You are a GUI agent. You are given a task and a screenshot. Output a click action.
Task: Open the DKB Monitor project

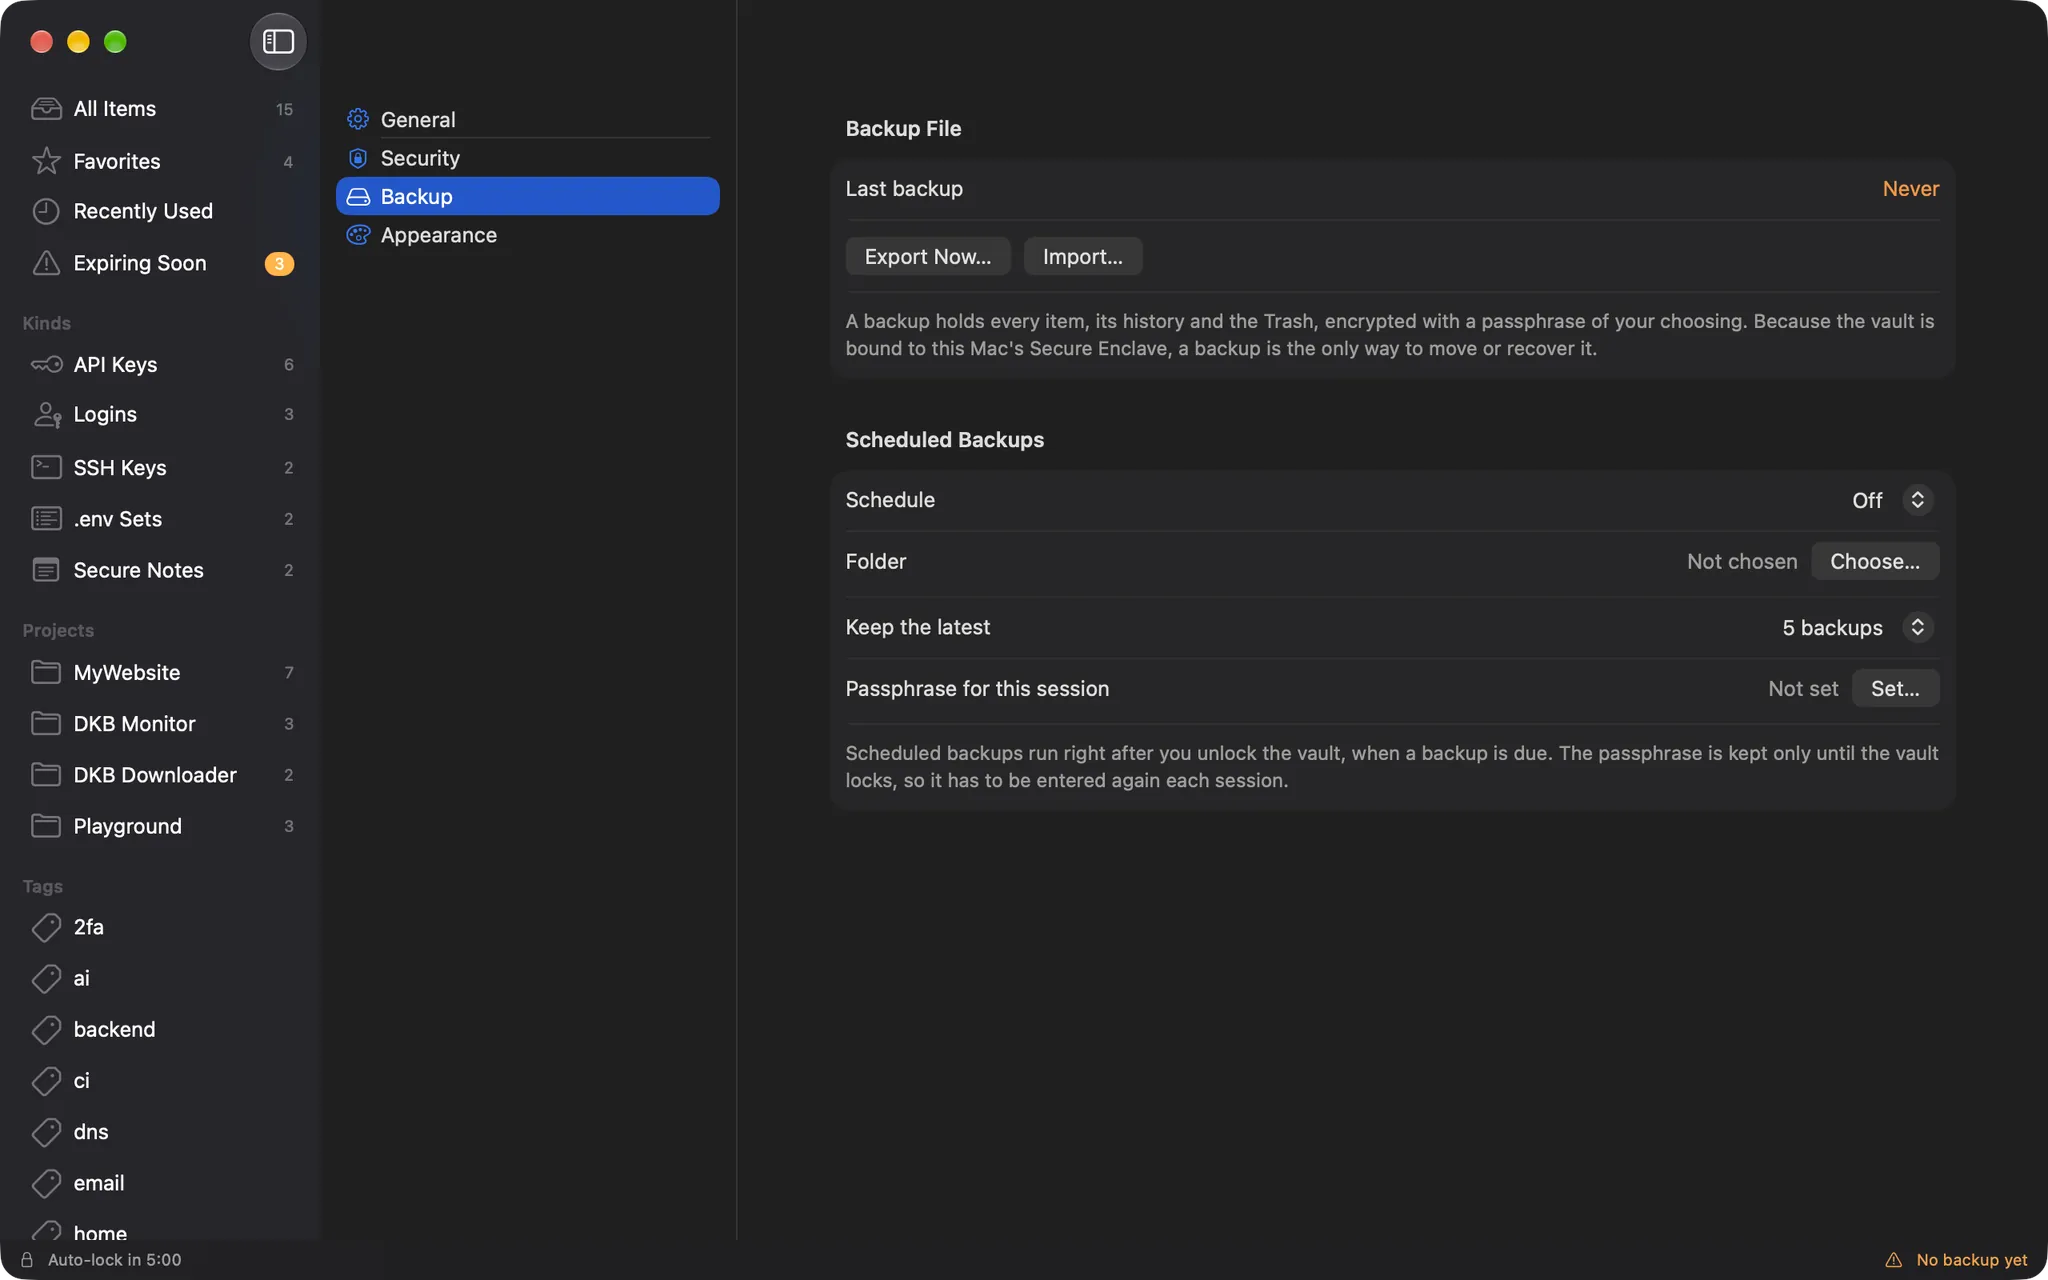(161, 723)
